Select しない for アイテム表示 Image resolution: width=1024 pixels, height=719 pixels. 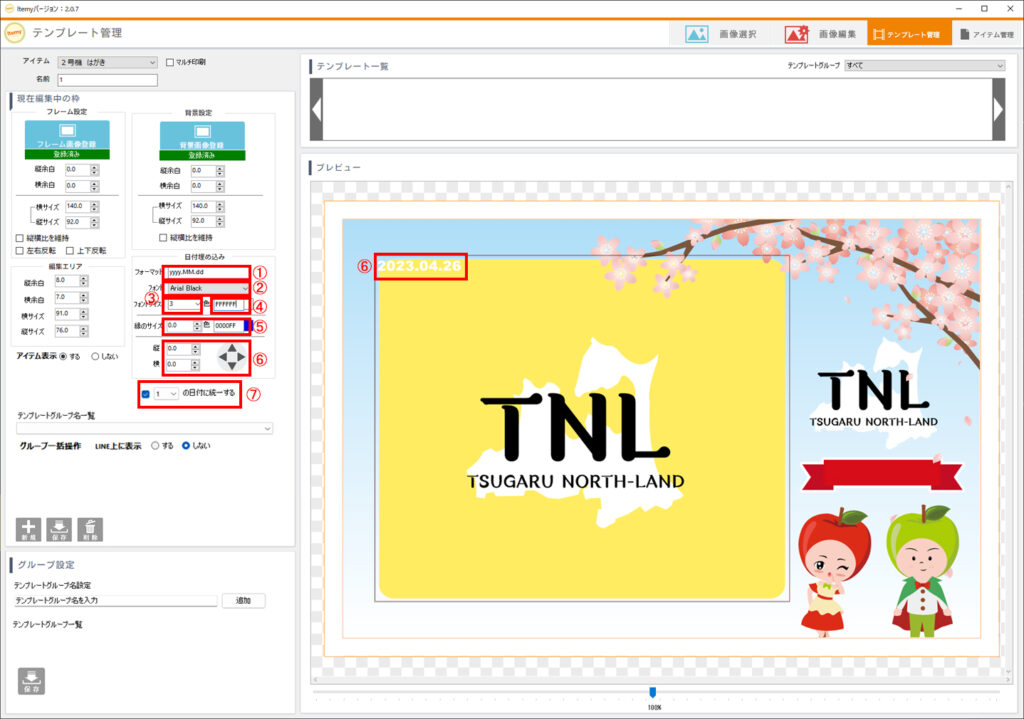pos(97,355)
